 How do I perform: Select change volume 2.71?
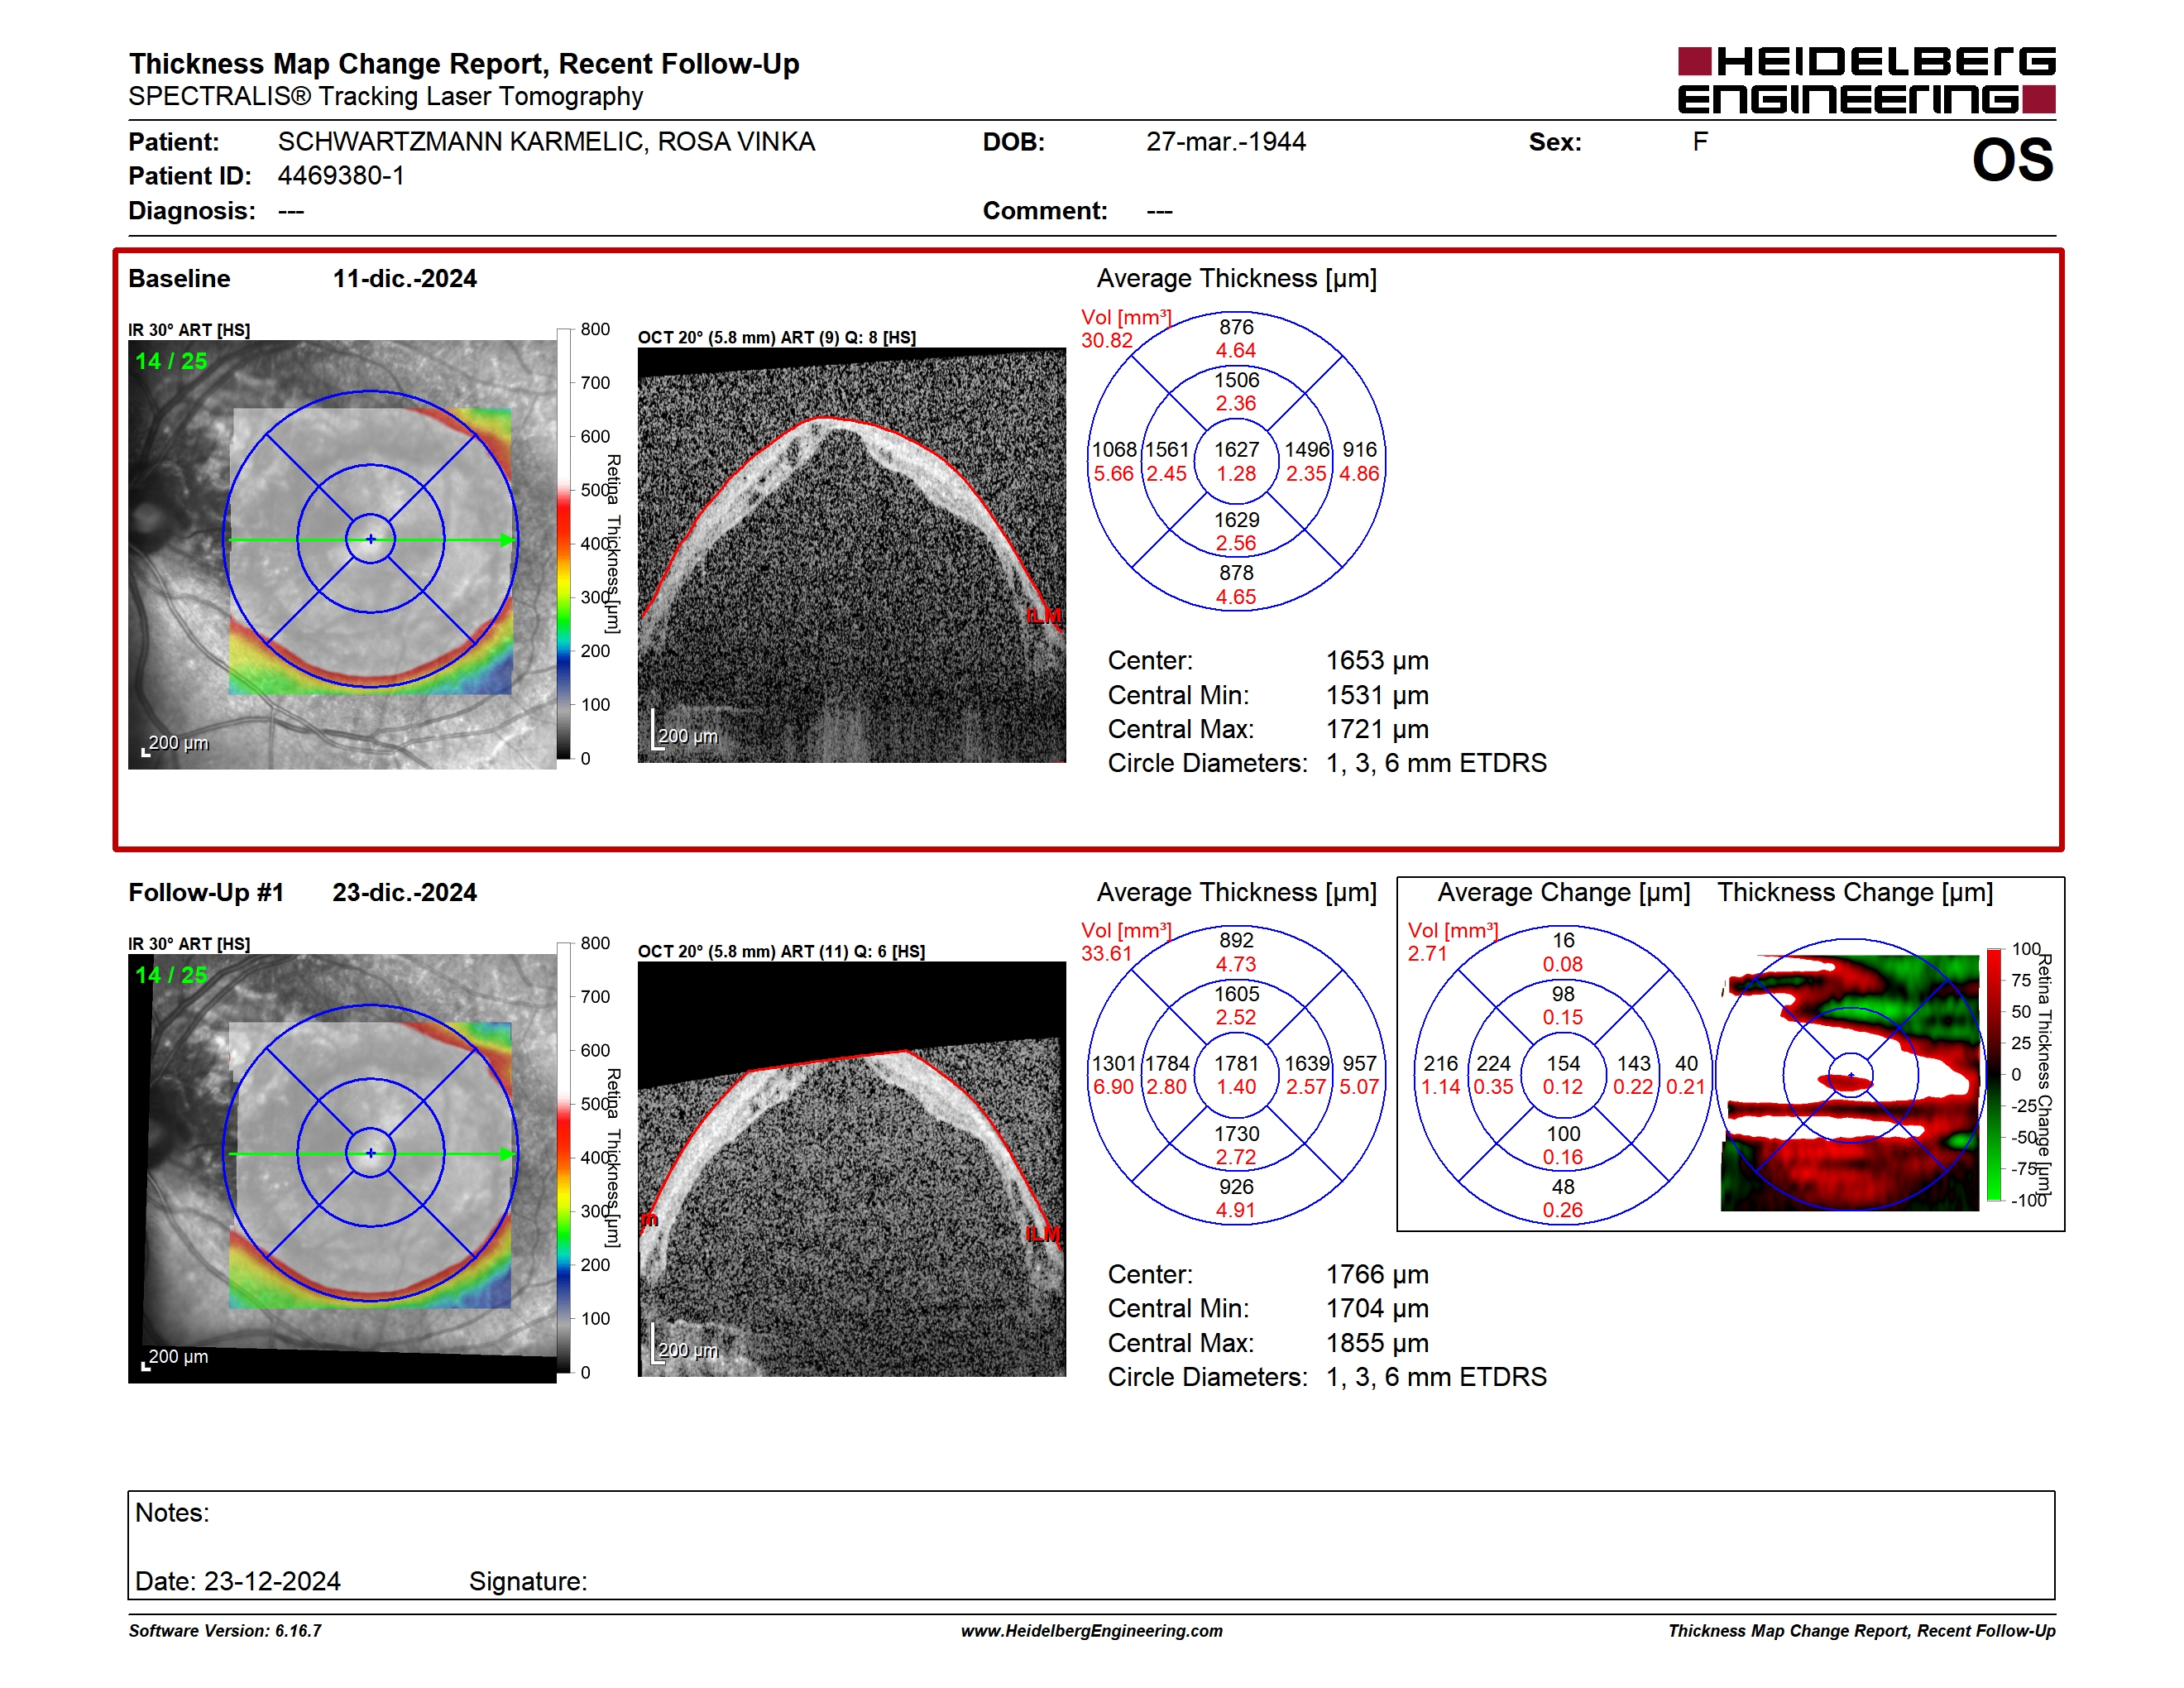click(1427, 954)
